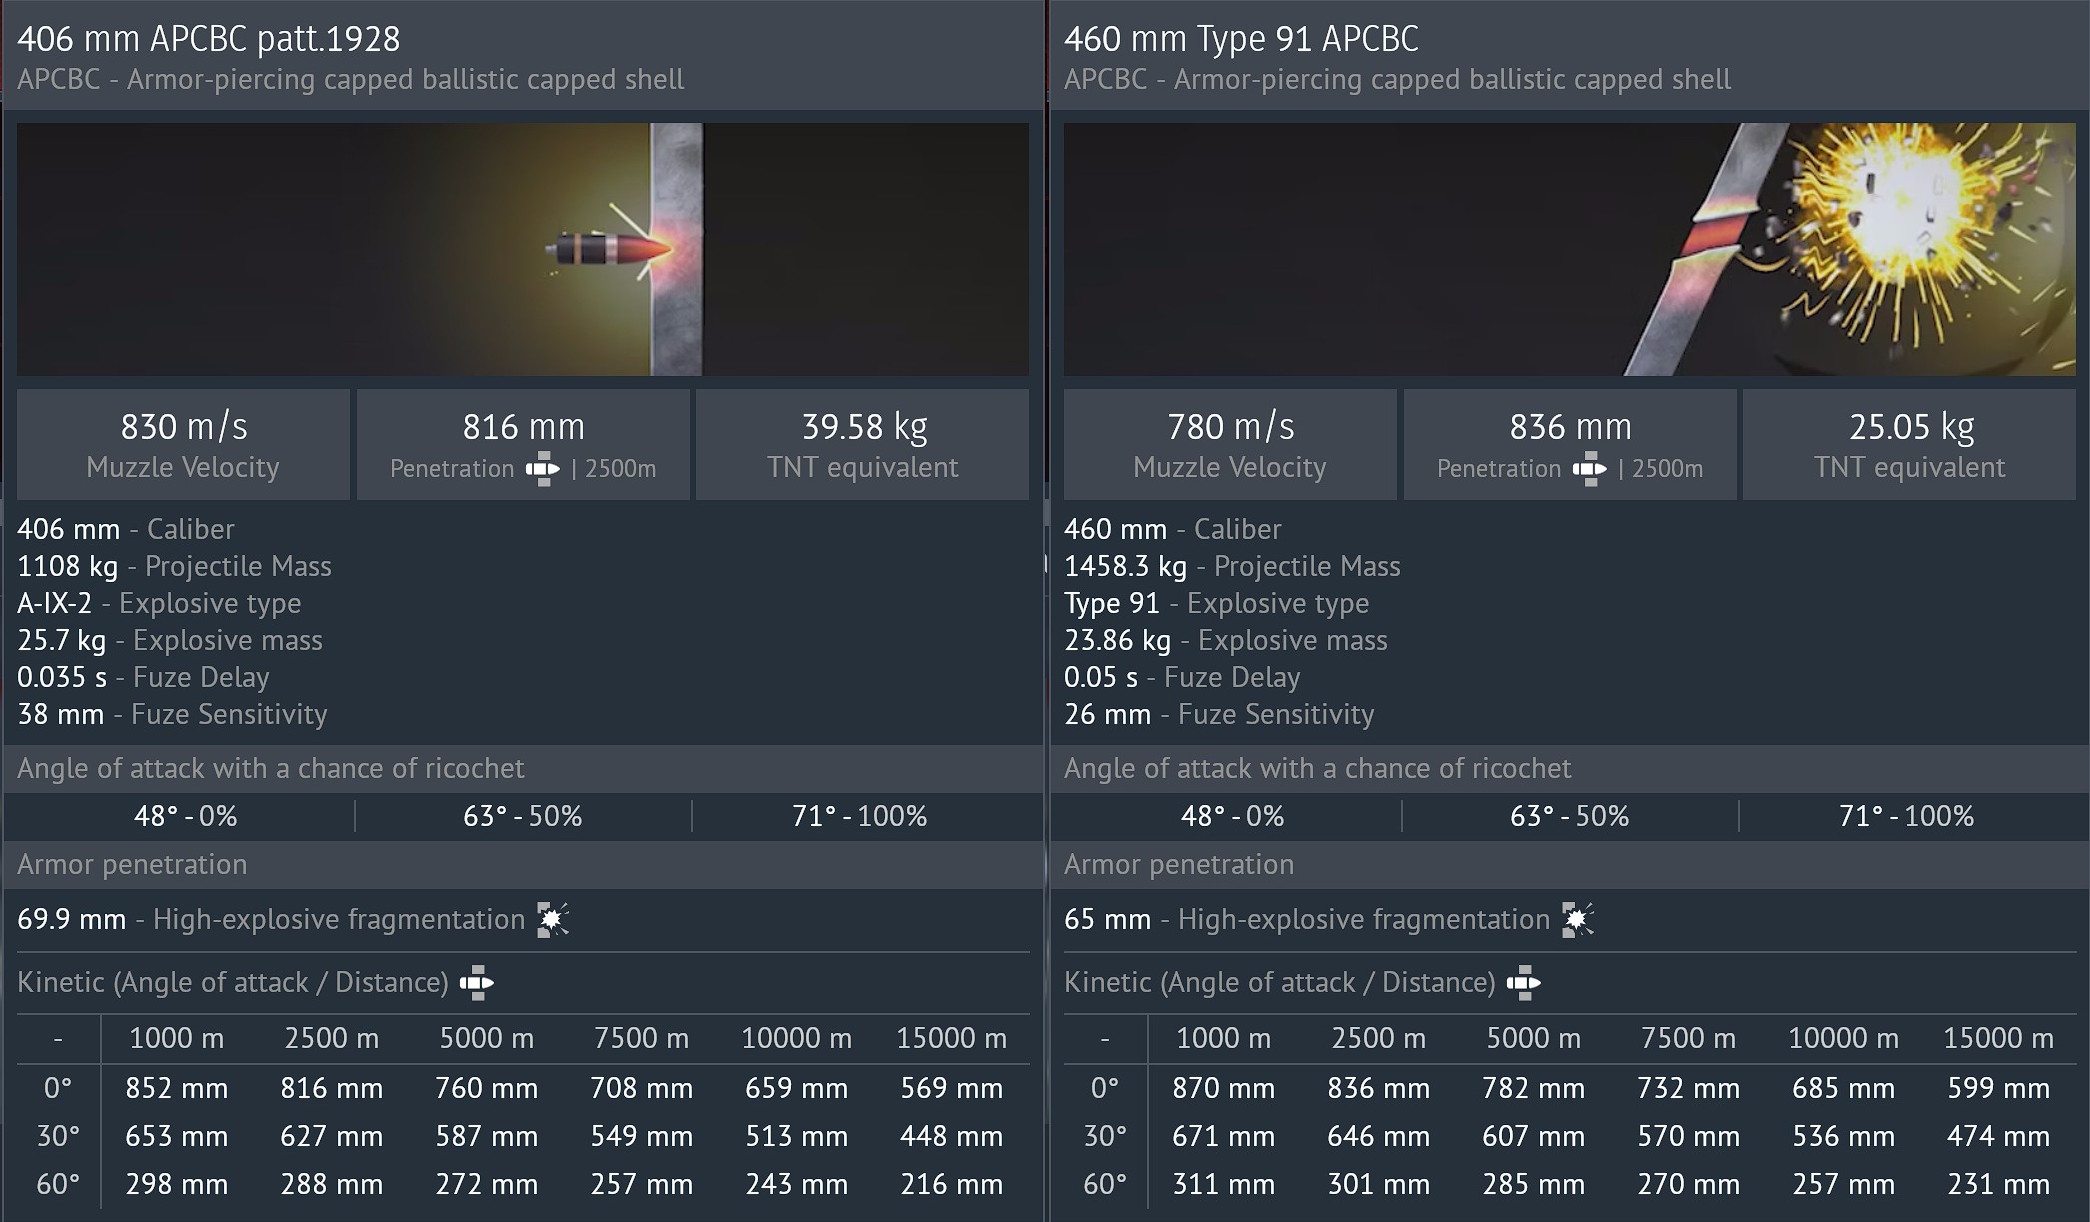2090x1222 pixels.
Task: Open the 406 mm shell armor impact animation
Action: 523,249
